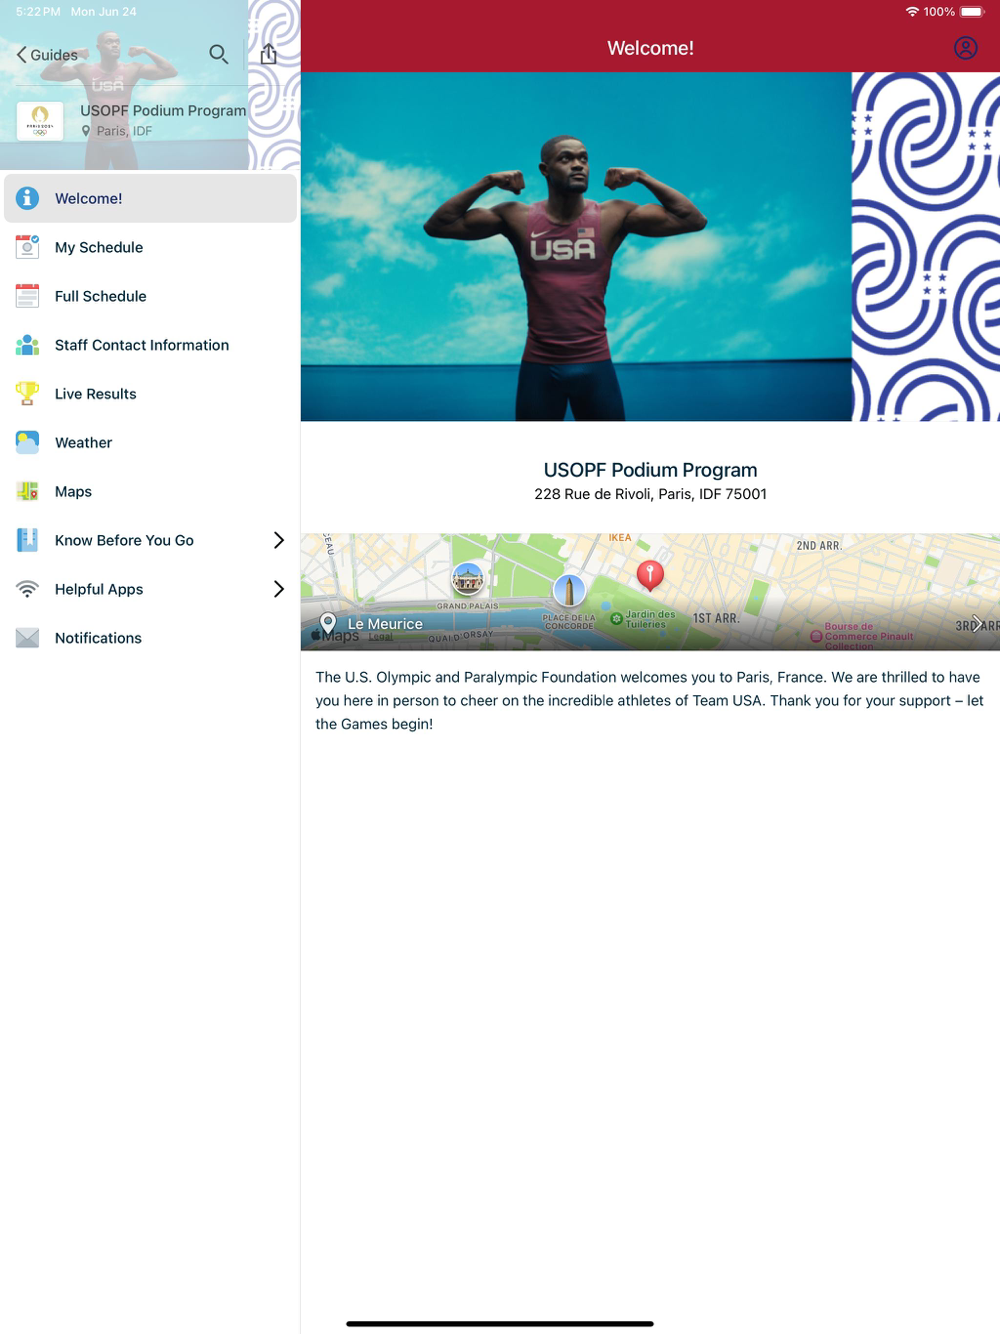Click the My Schedule calendar icon
This screenshot has width=1000, height=1334.
coord(27,247)
